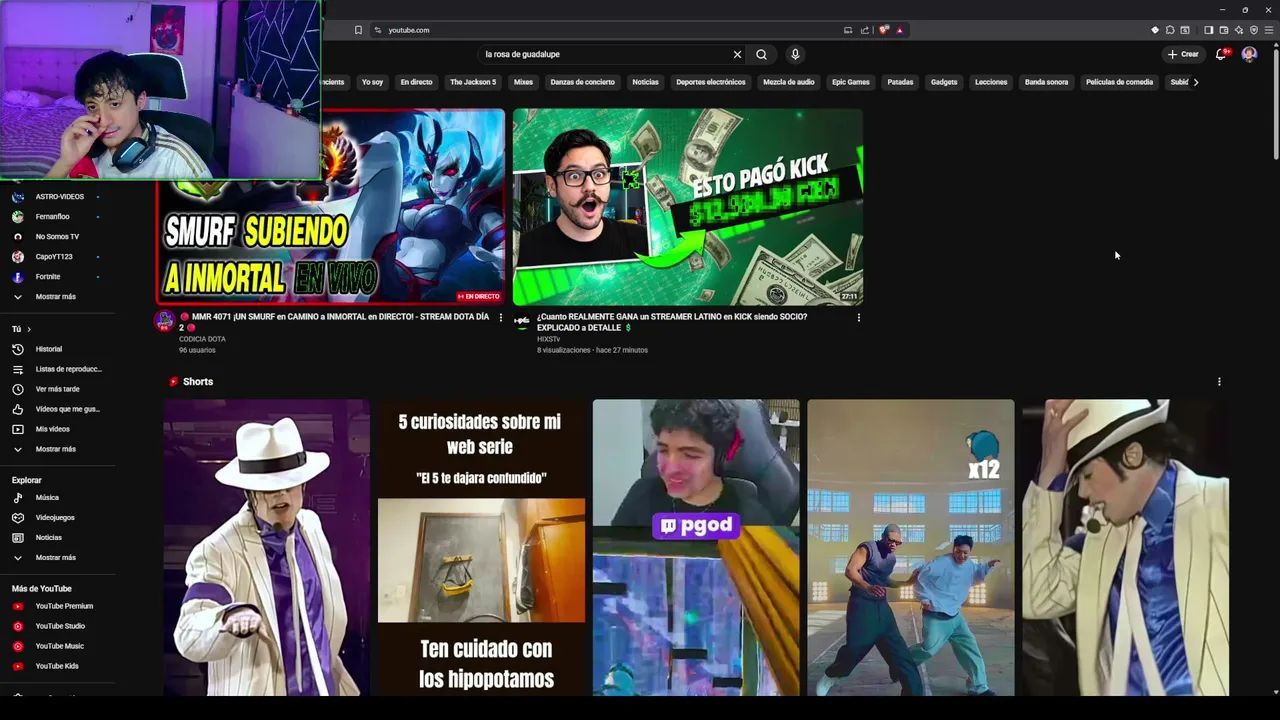Bookmark this page in the address bar

(358, 30)
